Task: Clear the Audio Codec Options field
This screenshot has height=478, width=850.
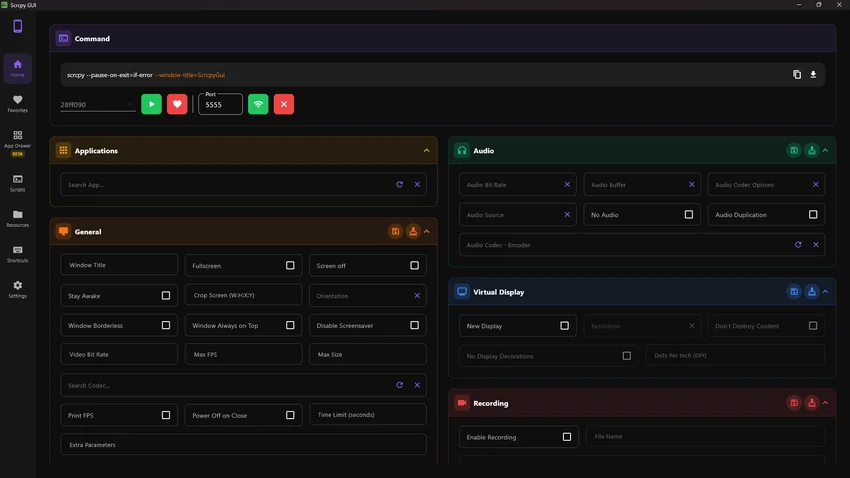Action: (x=815, y=184)
